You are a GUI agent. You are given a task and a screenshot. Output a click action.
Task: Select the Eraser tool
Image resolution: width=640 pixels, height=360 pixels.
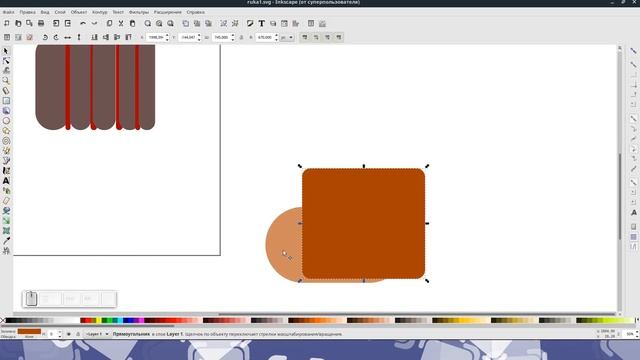pos(6,200)
